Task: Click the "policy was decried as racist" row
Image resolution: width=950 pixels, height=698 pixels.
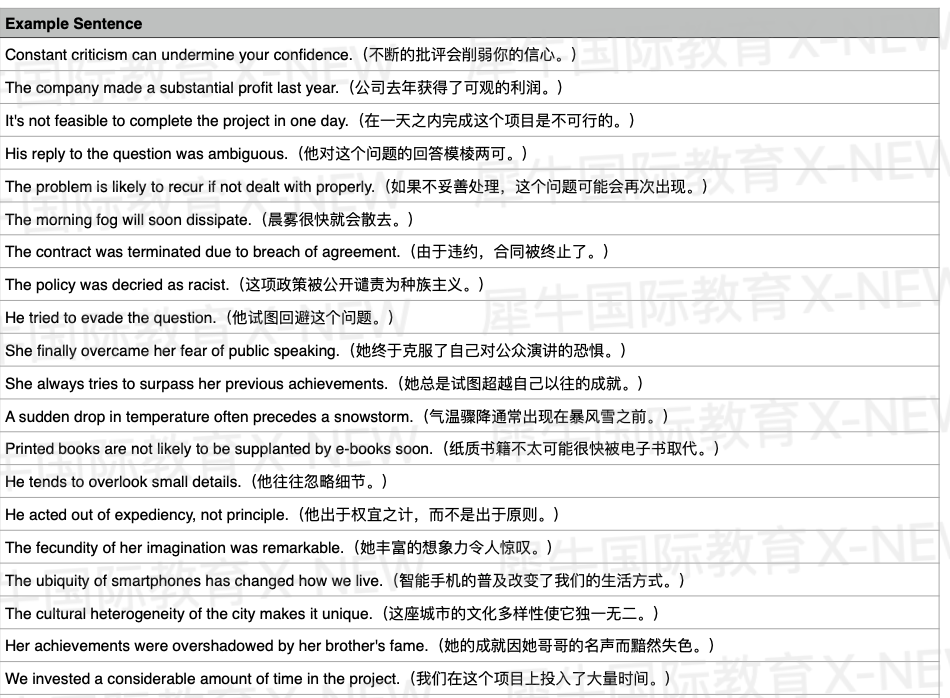Action: click(x=245, y=285)
